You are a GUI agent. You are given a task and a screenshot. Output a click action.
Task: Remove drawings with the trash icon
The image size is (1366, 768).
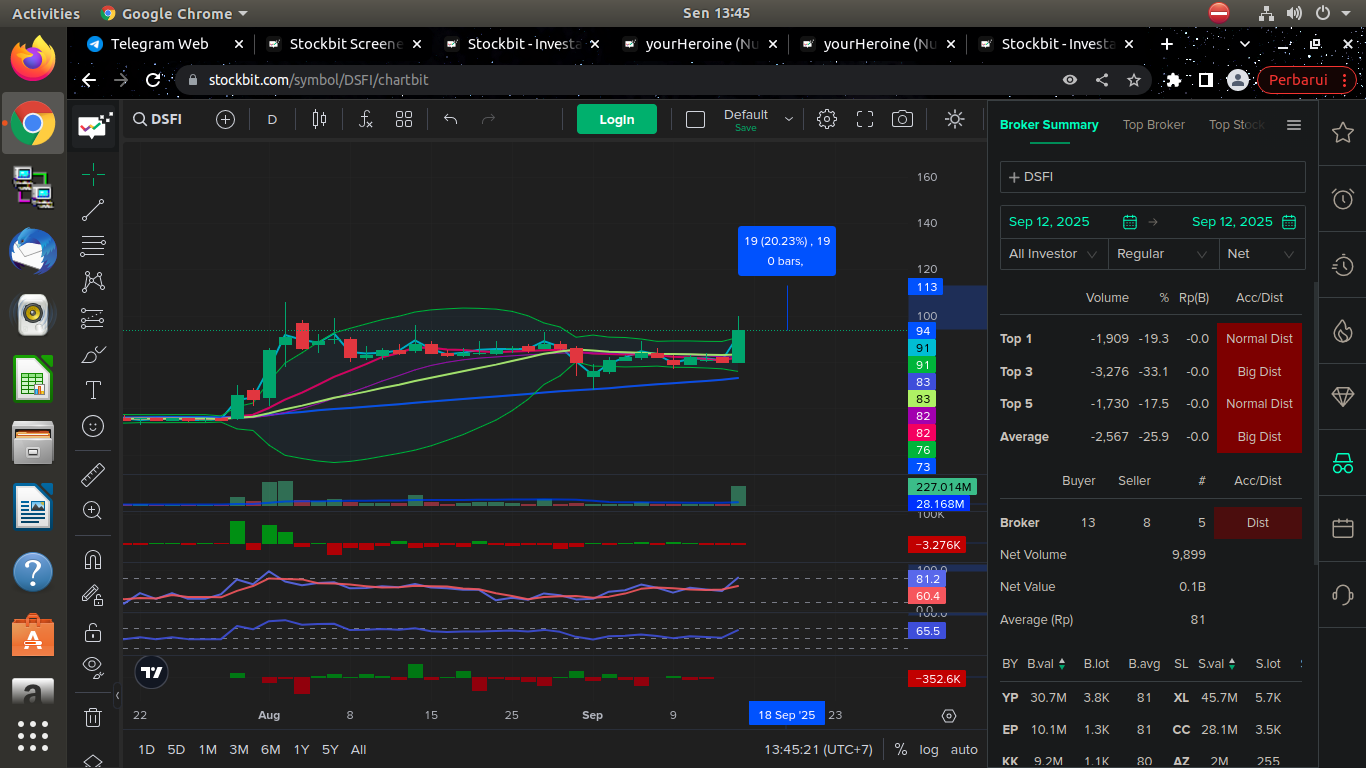pyautogui.click(x=93, y=716)
